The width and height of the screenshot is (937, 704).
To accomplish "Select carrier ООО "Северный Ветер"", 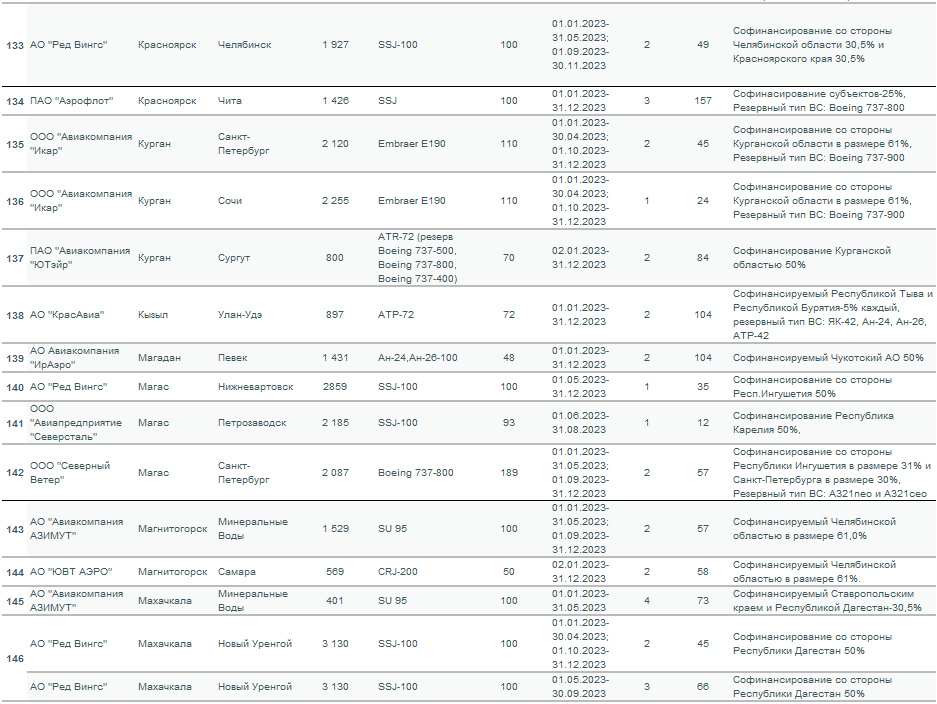I will (x=70, y=473).
